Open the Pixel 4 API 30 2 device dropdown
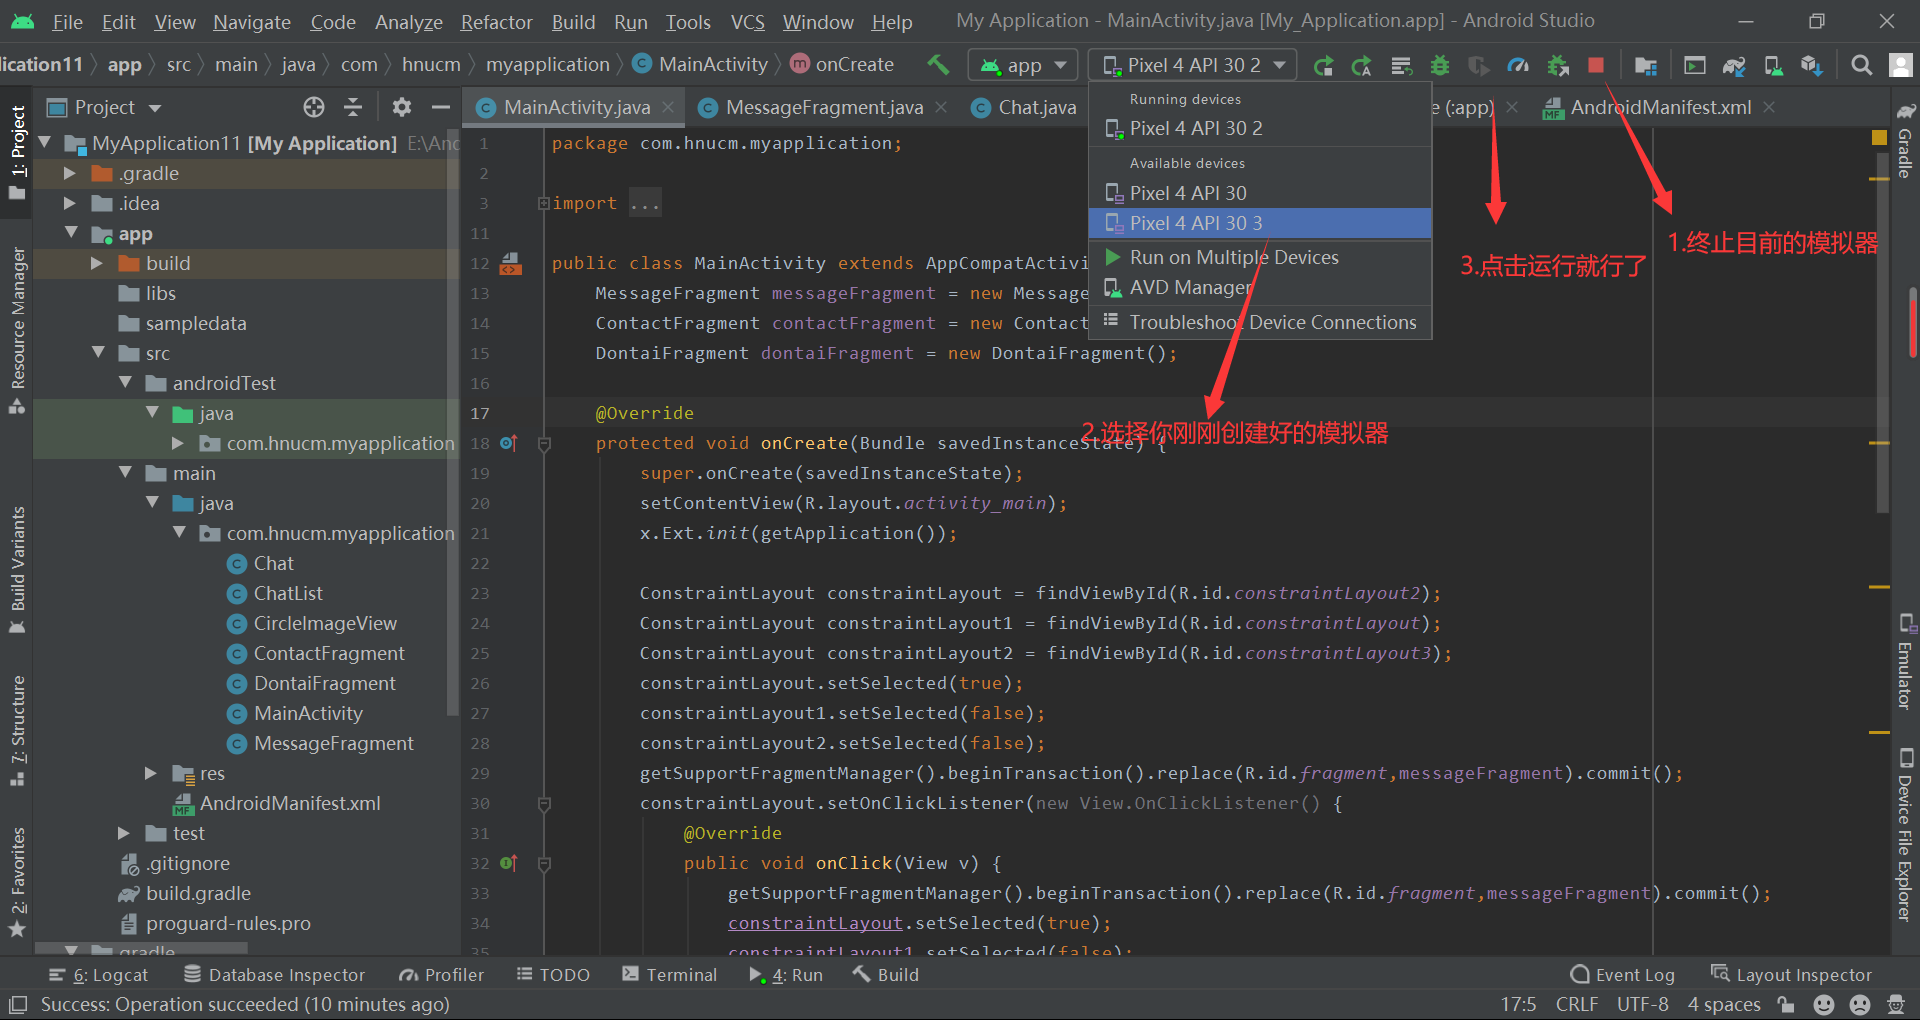1920x1020 pixels. tap(1192, 65)
